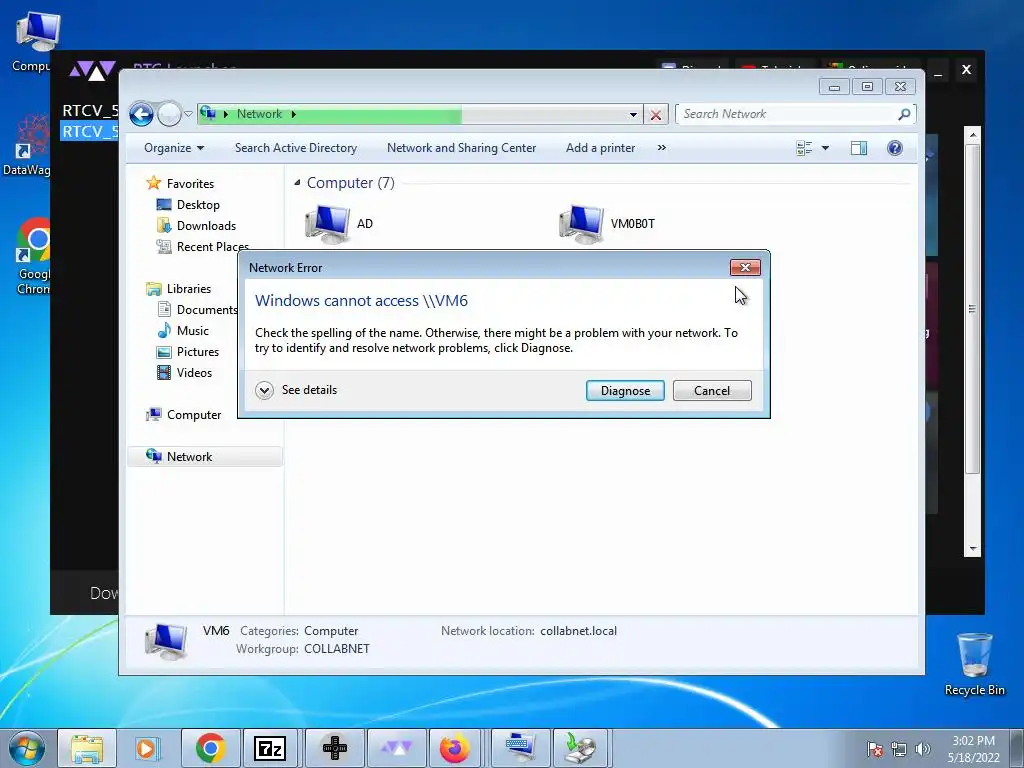Open Windows Explorer from taskbar

[x=87, y=748]
